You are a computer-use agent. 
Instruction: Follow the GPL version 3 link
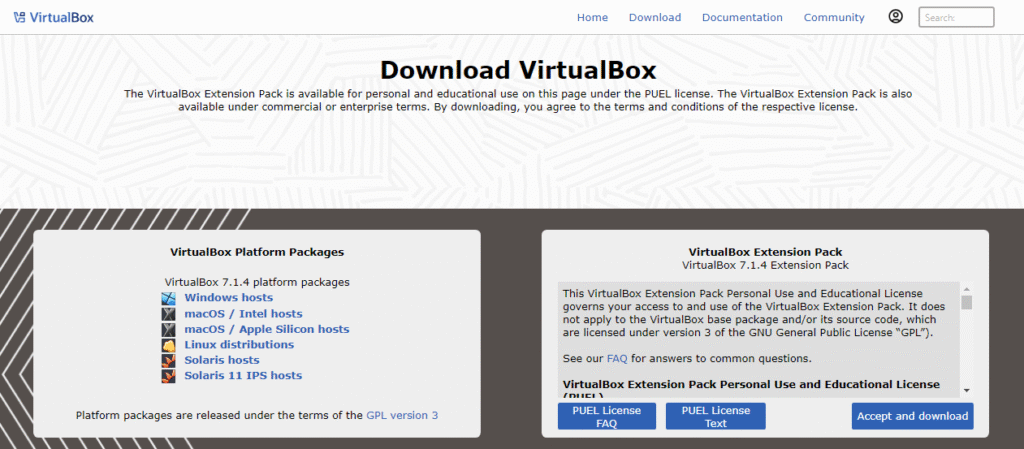(402, 415)
